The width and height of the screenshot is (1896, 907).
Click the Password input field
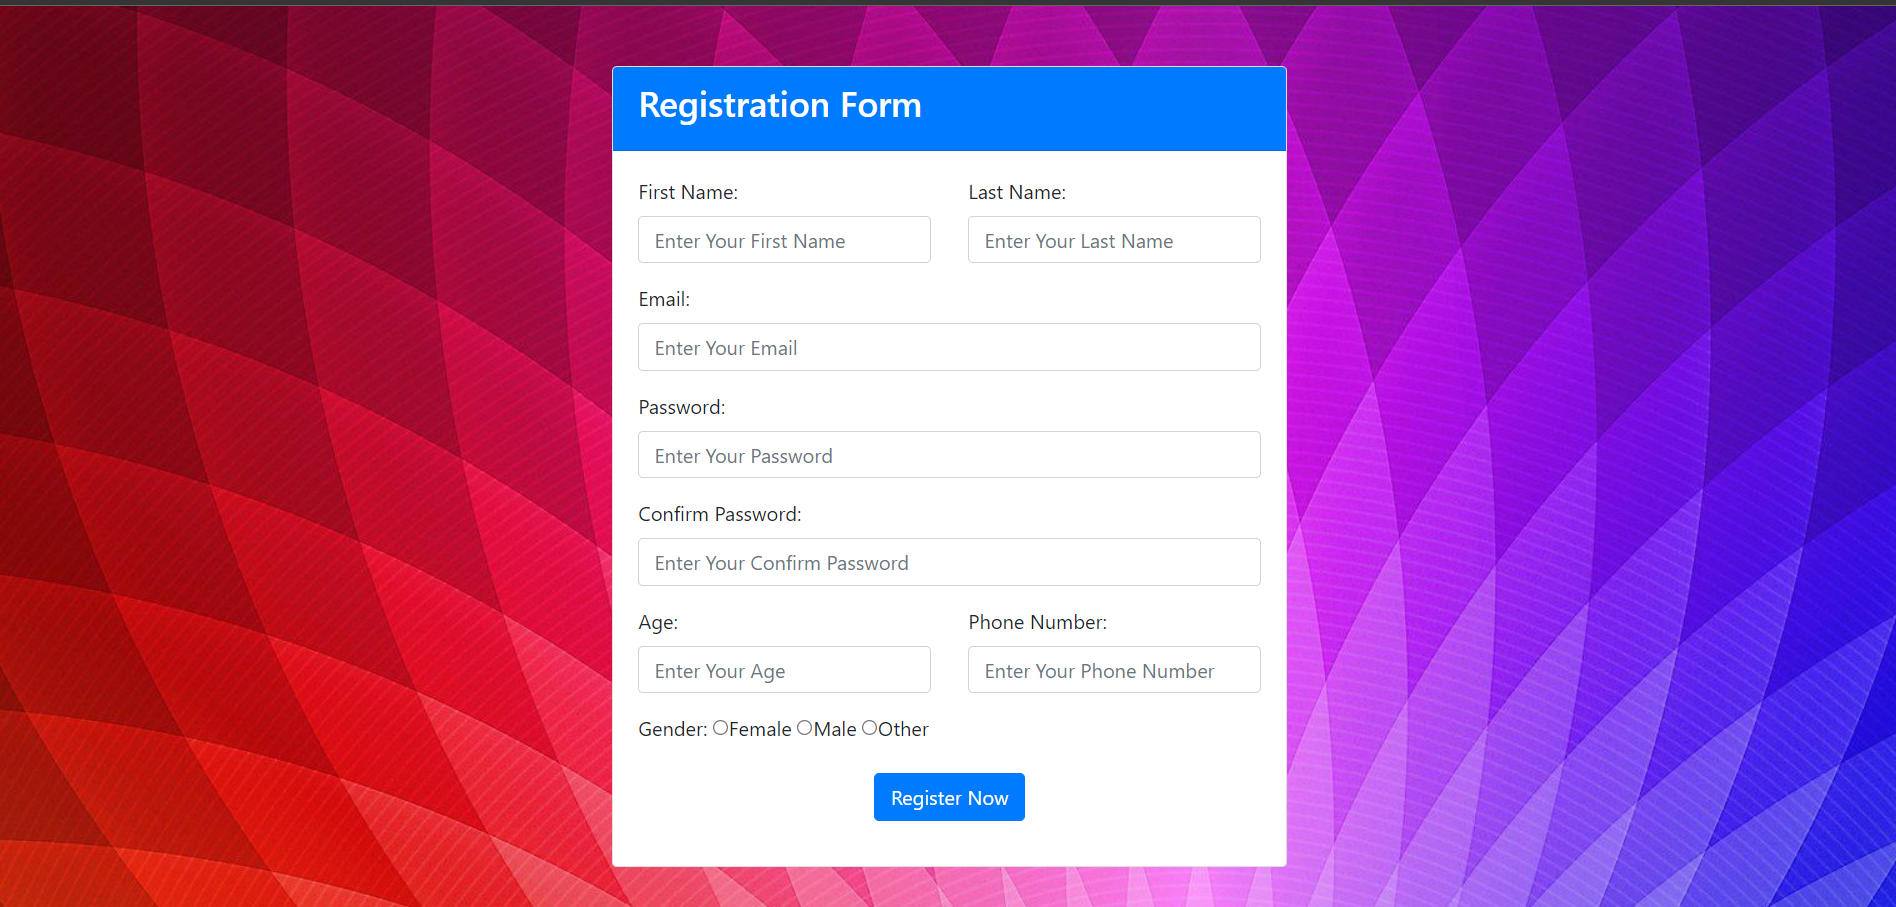pos(948,455)
